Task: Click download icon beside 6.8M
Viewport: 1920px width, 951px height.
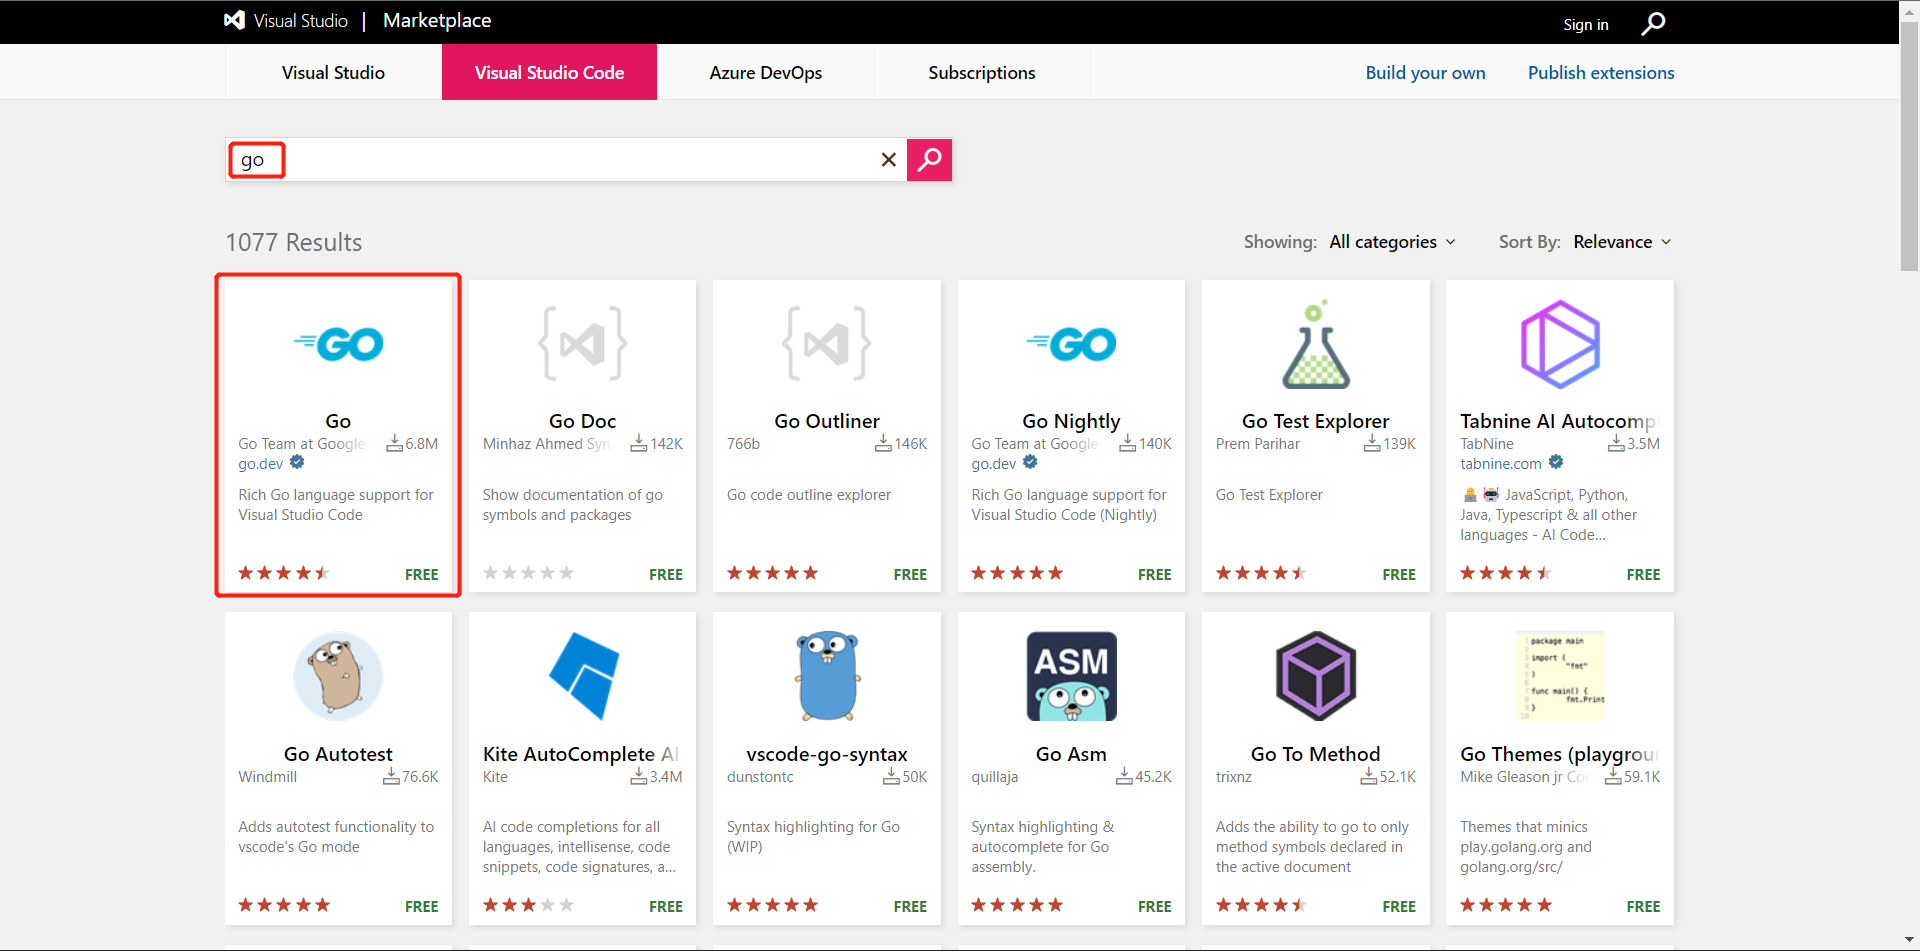Action: point(394,443)
